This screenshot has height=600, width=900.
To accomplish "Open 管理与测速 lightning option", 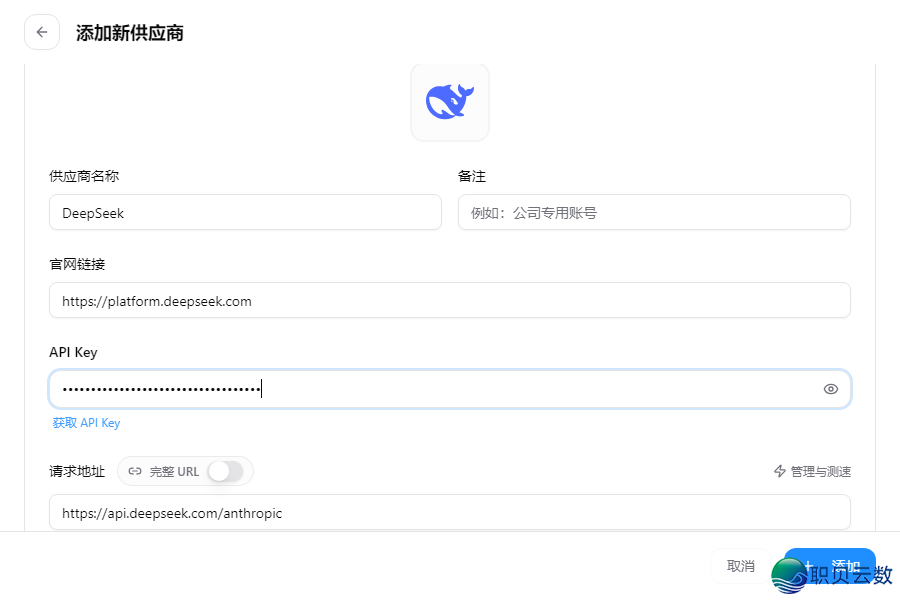I will tap(812, 471).
